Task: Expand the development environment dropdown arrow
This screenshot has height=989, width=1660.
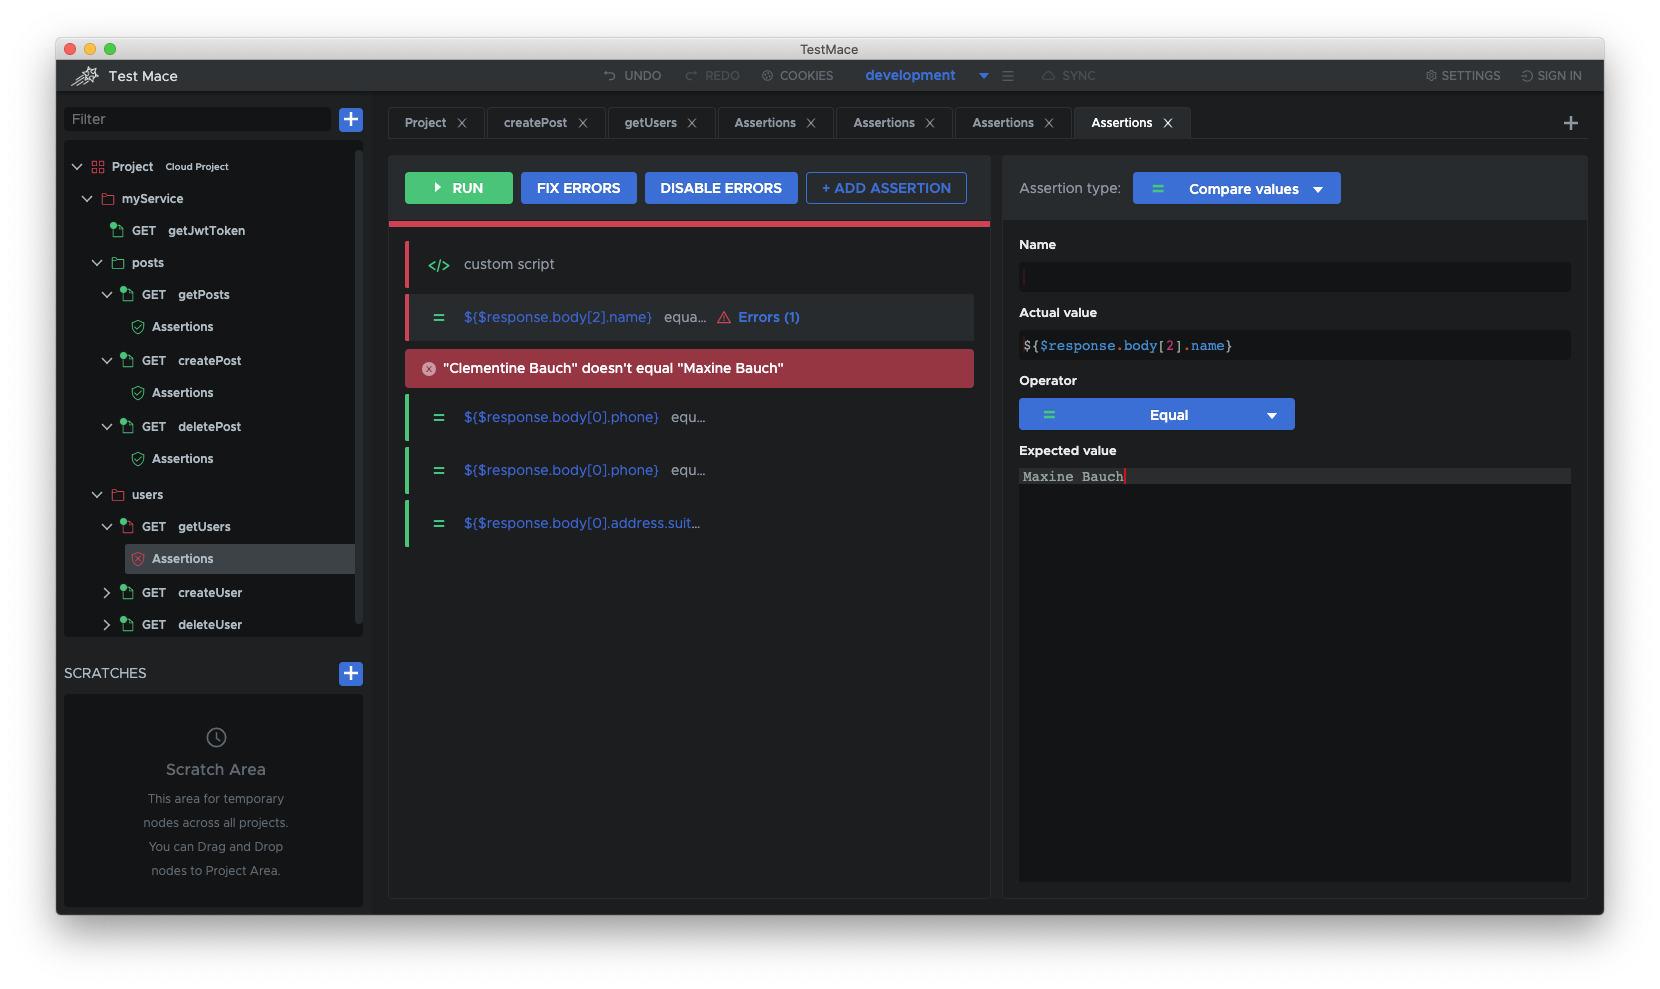Action: click(984, 76)
